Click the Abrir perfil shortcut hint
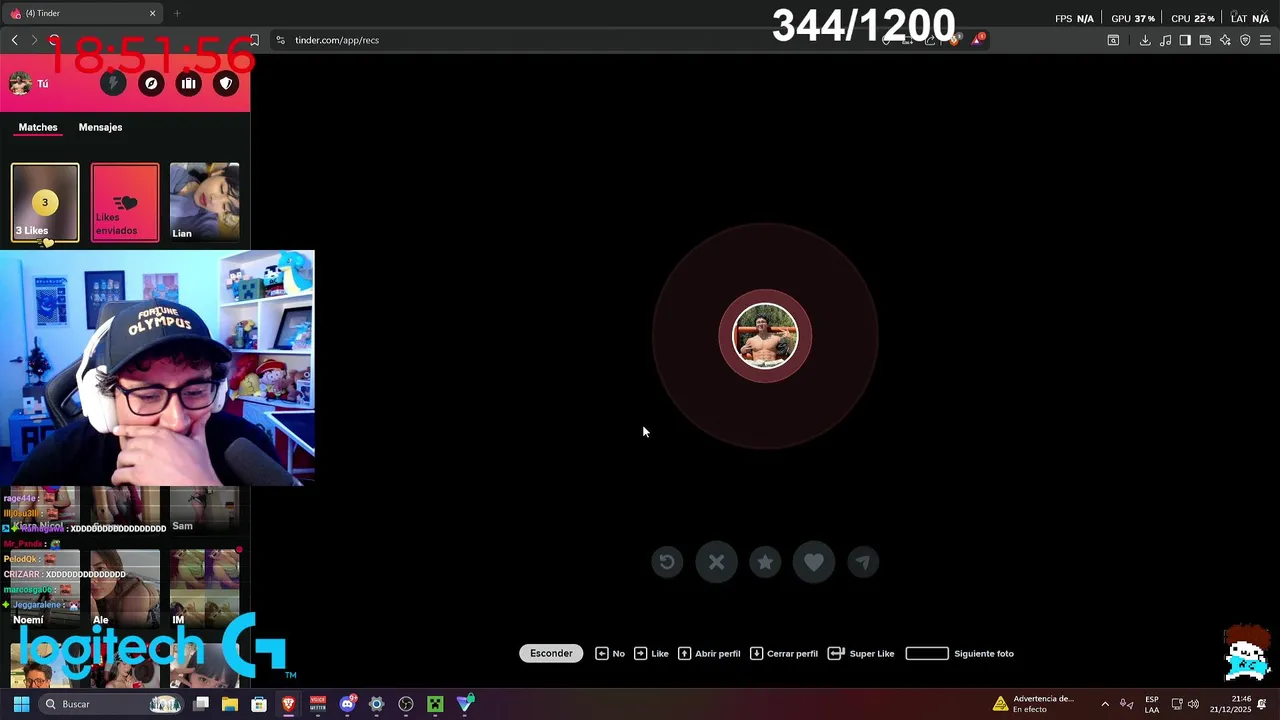Viewport: 1280px width, 720px height. pos(709,653)
